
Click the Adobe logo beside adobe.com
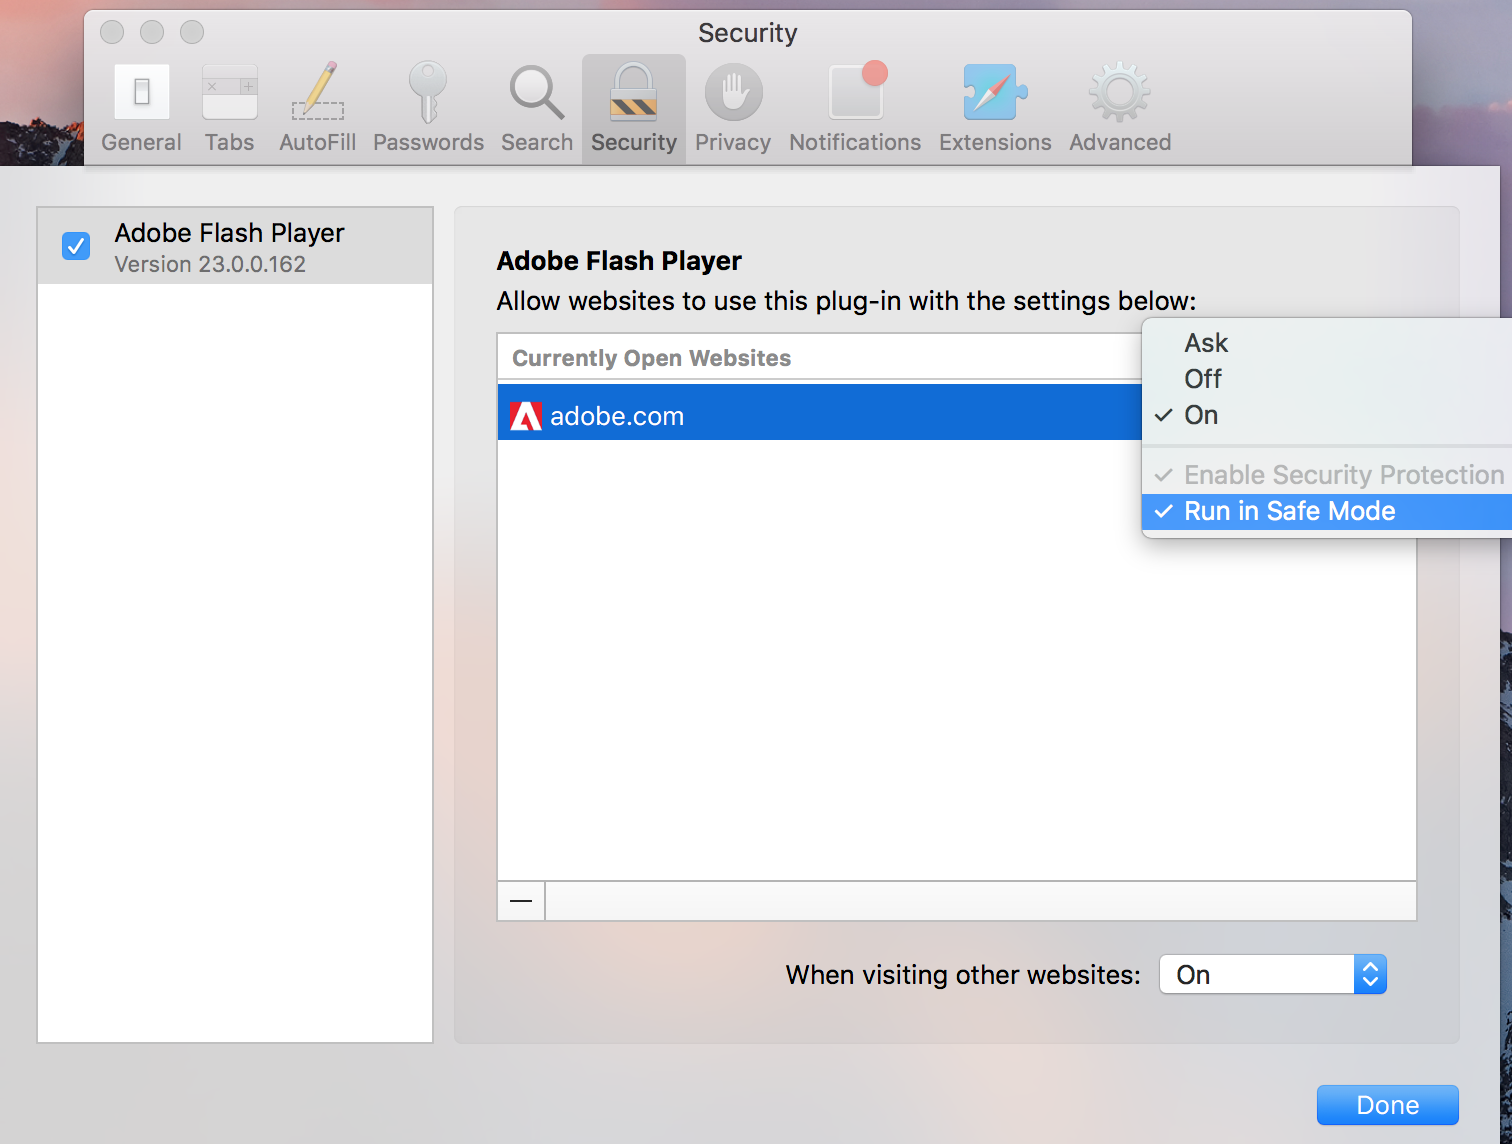(526, 416)
